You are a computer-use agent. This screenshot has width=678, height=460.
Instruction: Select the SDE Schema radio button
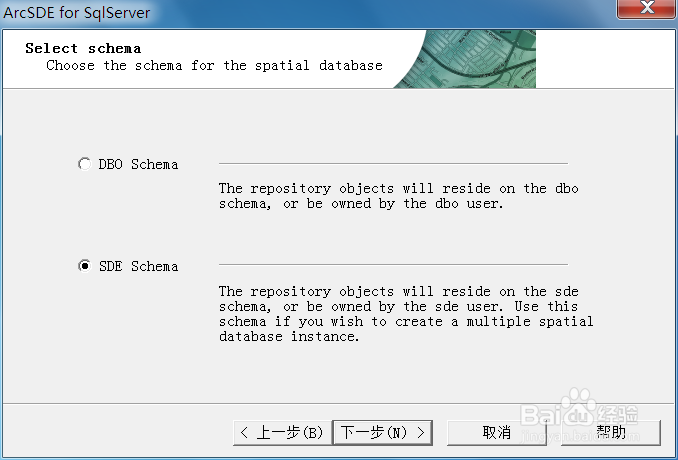85,266
